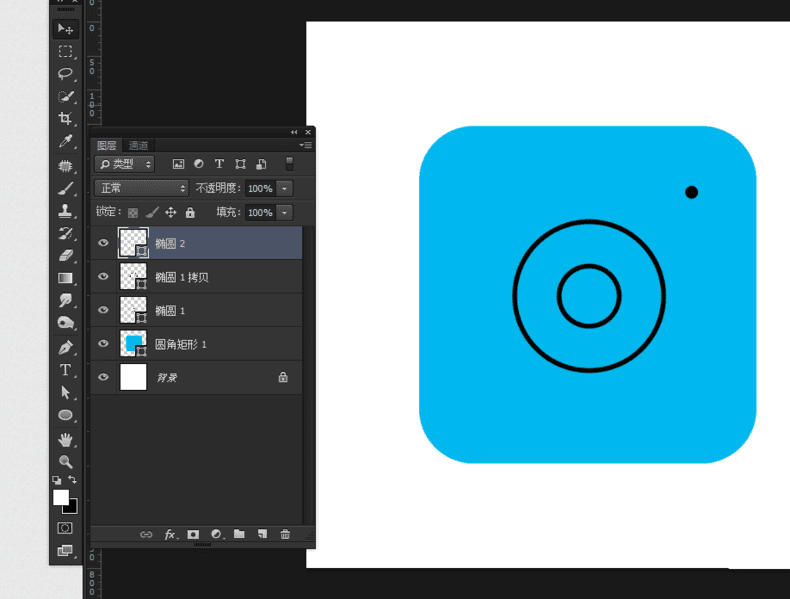790x599 pixels.
Task: Select the Type tool
Action: [65, 370]
